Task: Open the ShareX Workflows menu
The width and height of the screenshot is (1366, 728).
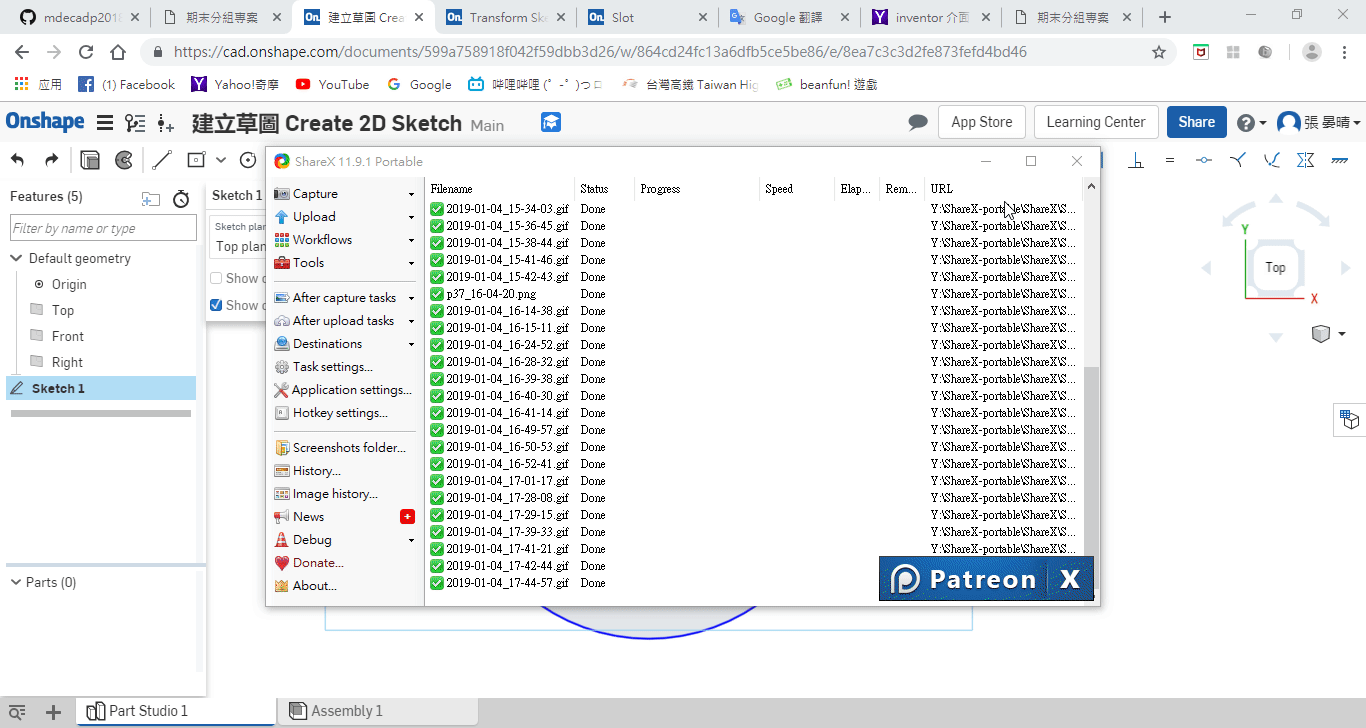Action: [344, 240]
